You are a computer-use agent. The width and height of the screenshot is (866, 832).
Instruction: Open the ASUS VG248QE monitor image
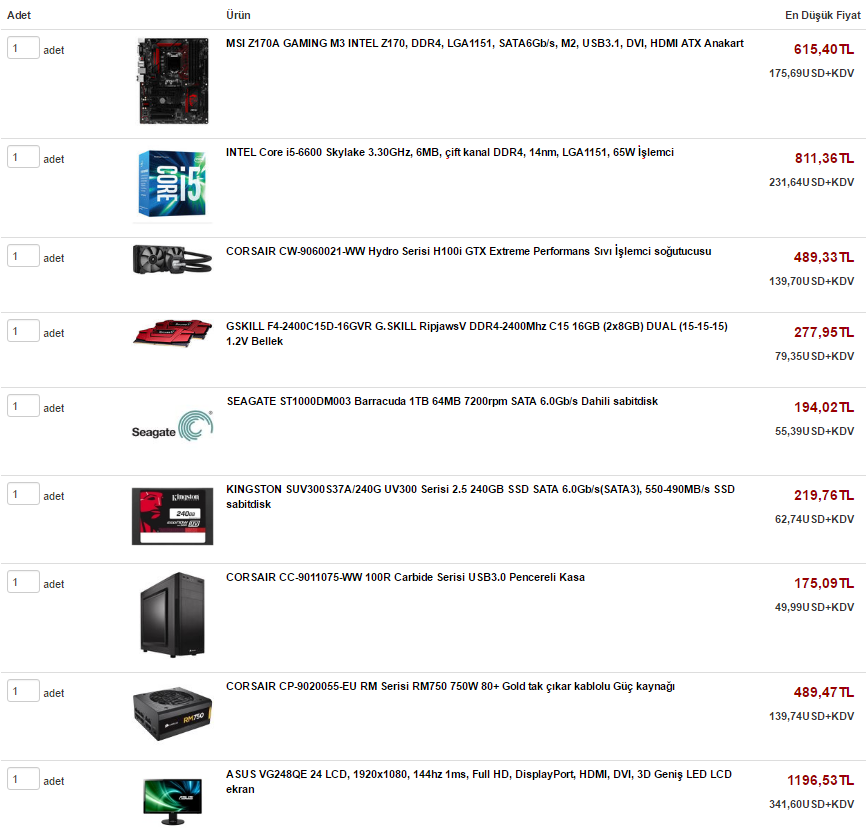click(x=172, y=801)
